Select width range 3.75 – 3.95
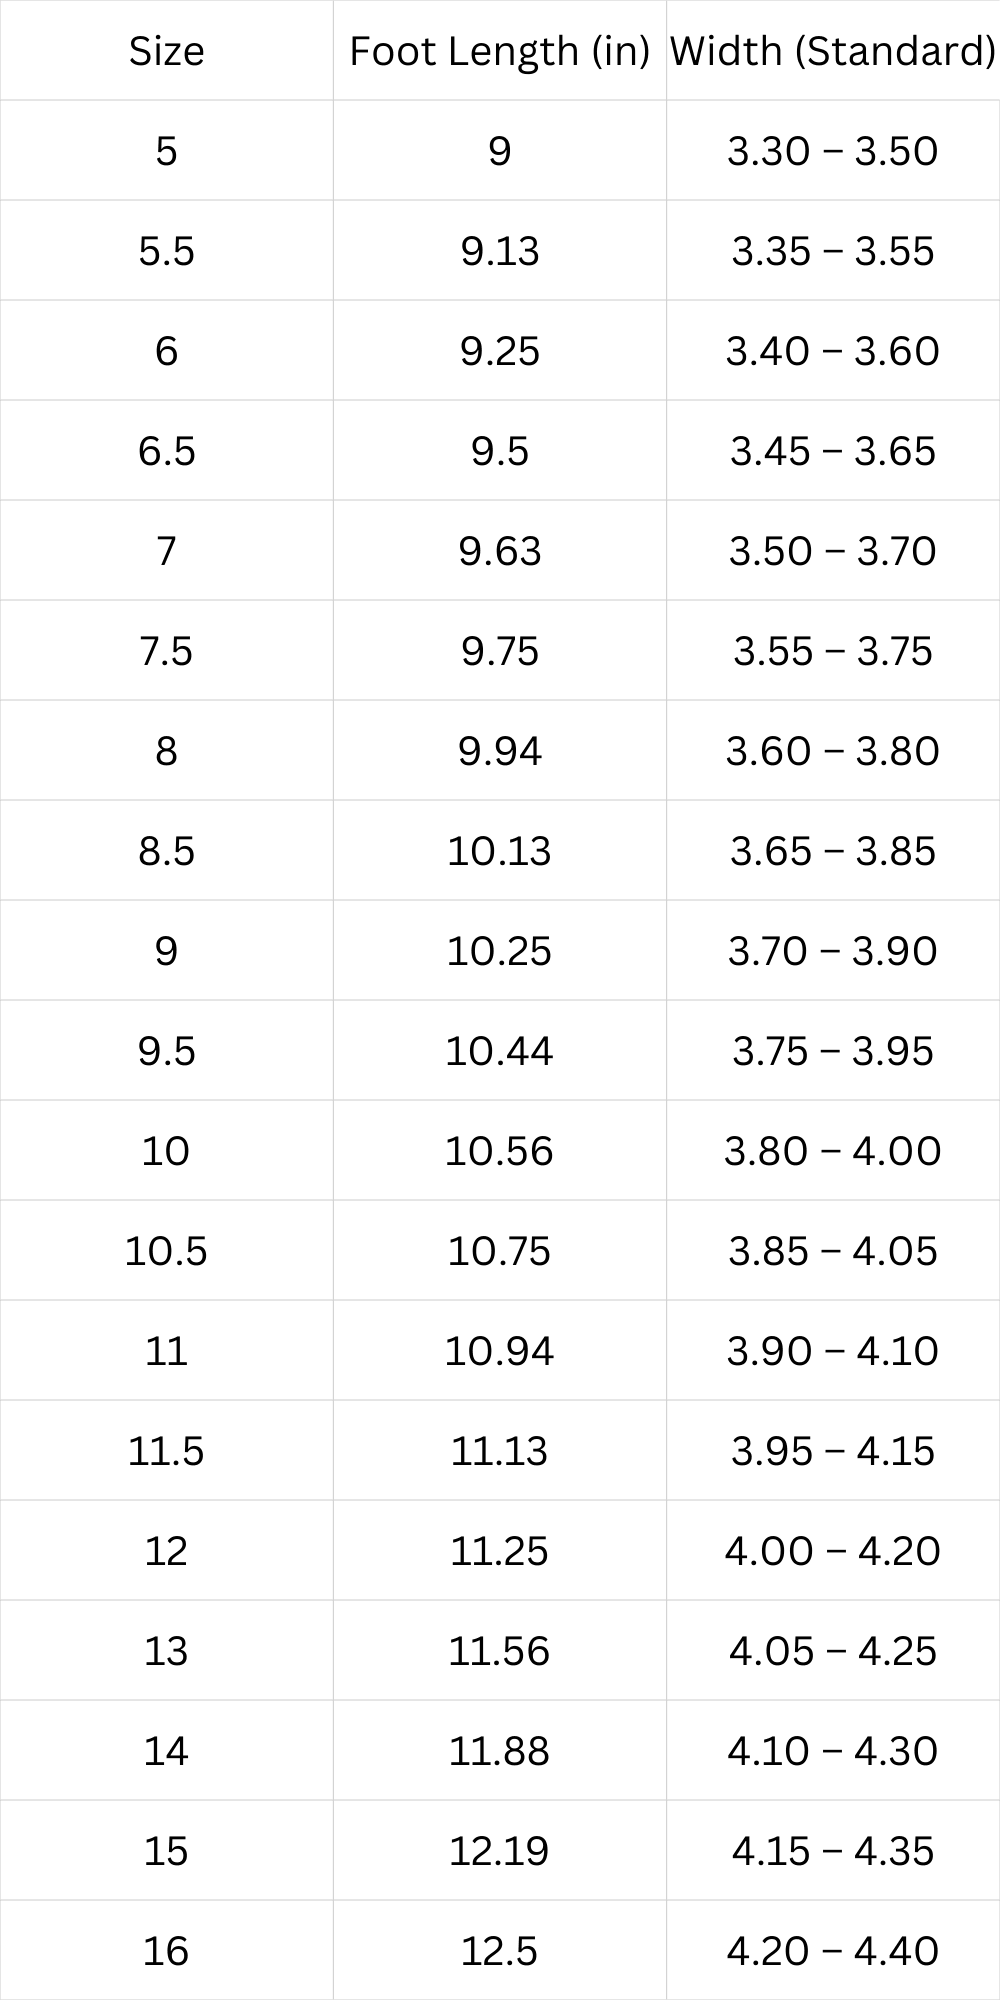The height and width of the screenshot is (2000, 1000). [832, 1051]
